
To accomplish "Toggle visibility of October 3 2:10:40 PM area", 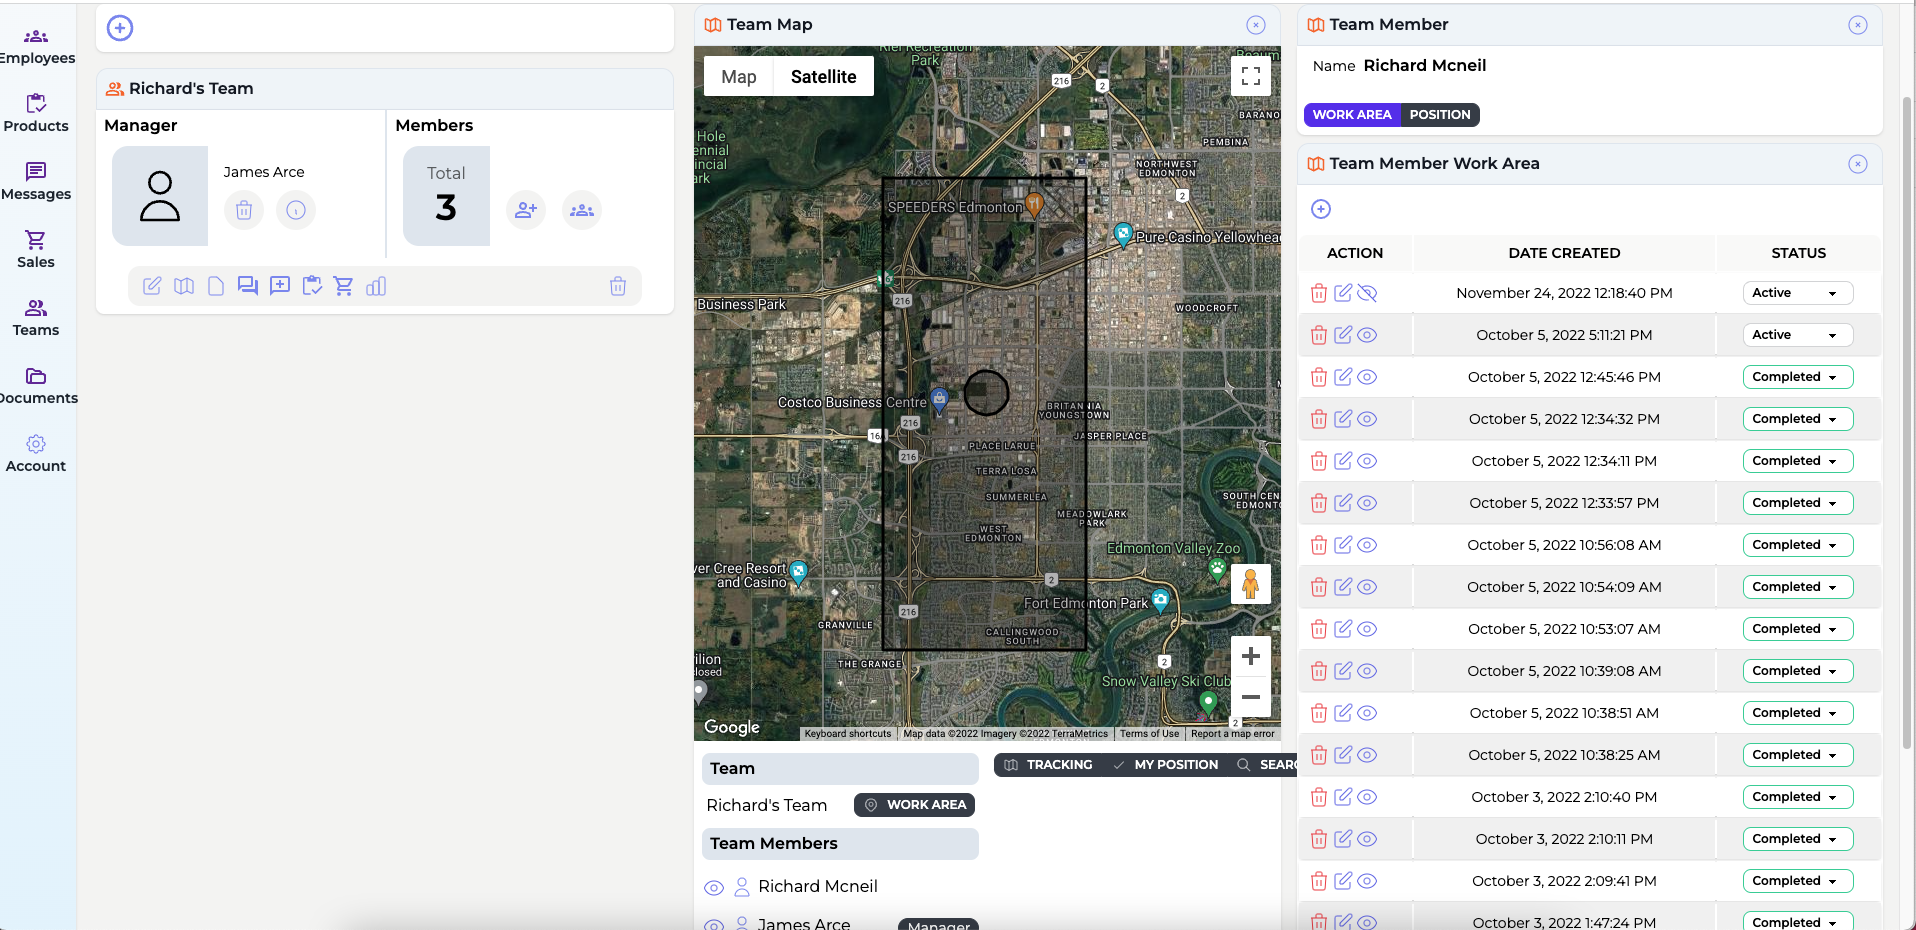I will point(1367,797).
